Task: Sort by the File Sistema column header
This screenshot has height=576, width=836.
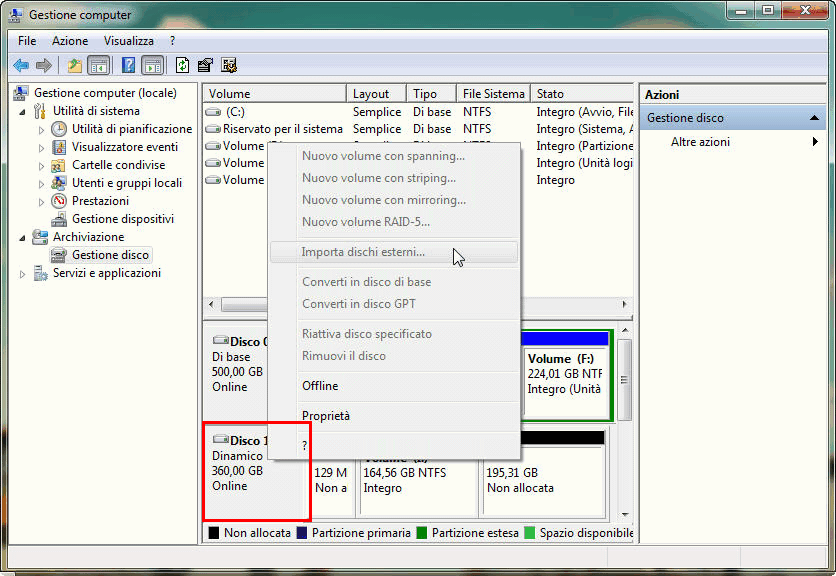Action: click(493, 94)
